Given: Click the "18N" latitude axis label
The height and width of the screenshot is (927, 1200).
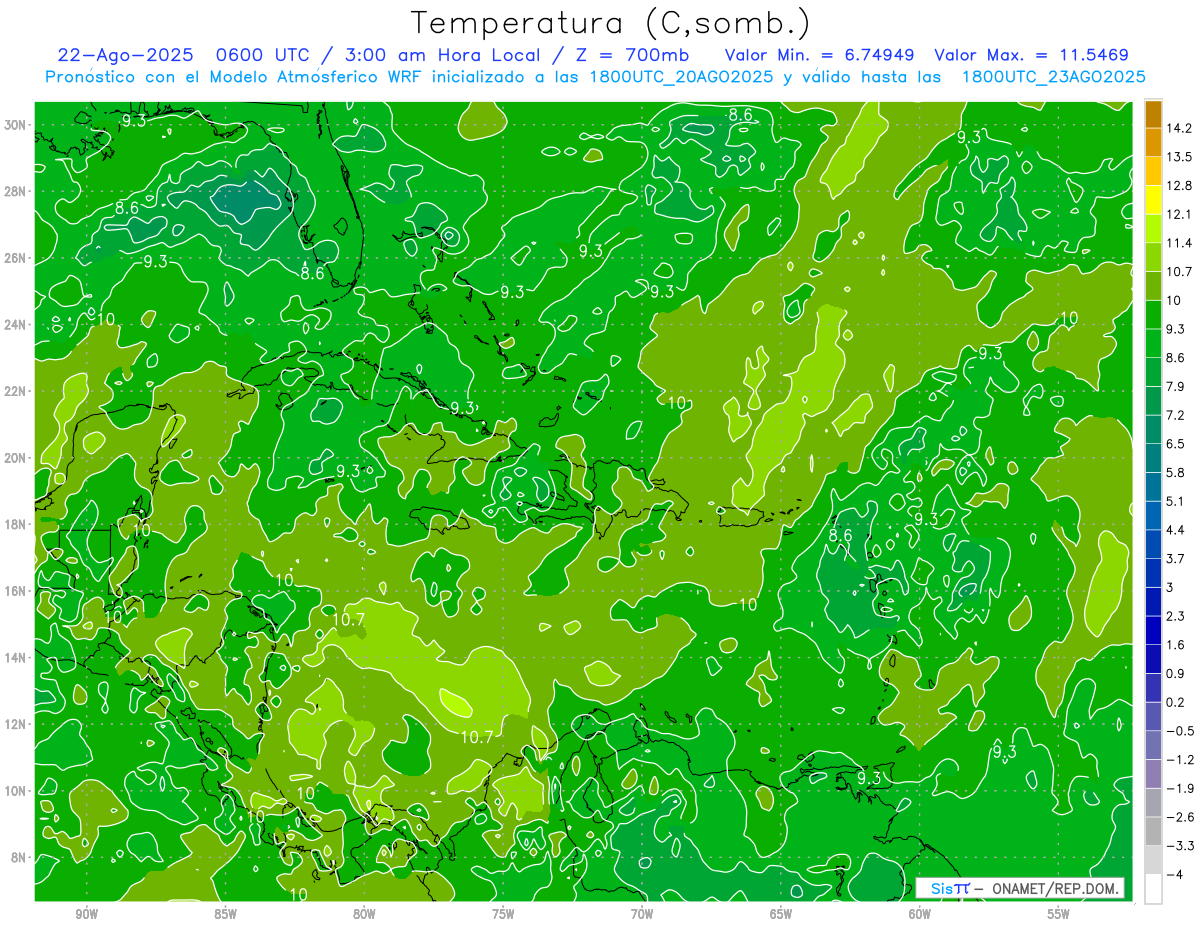Looking at the screenshot, I should point(17,524).
